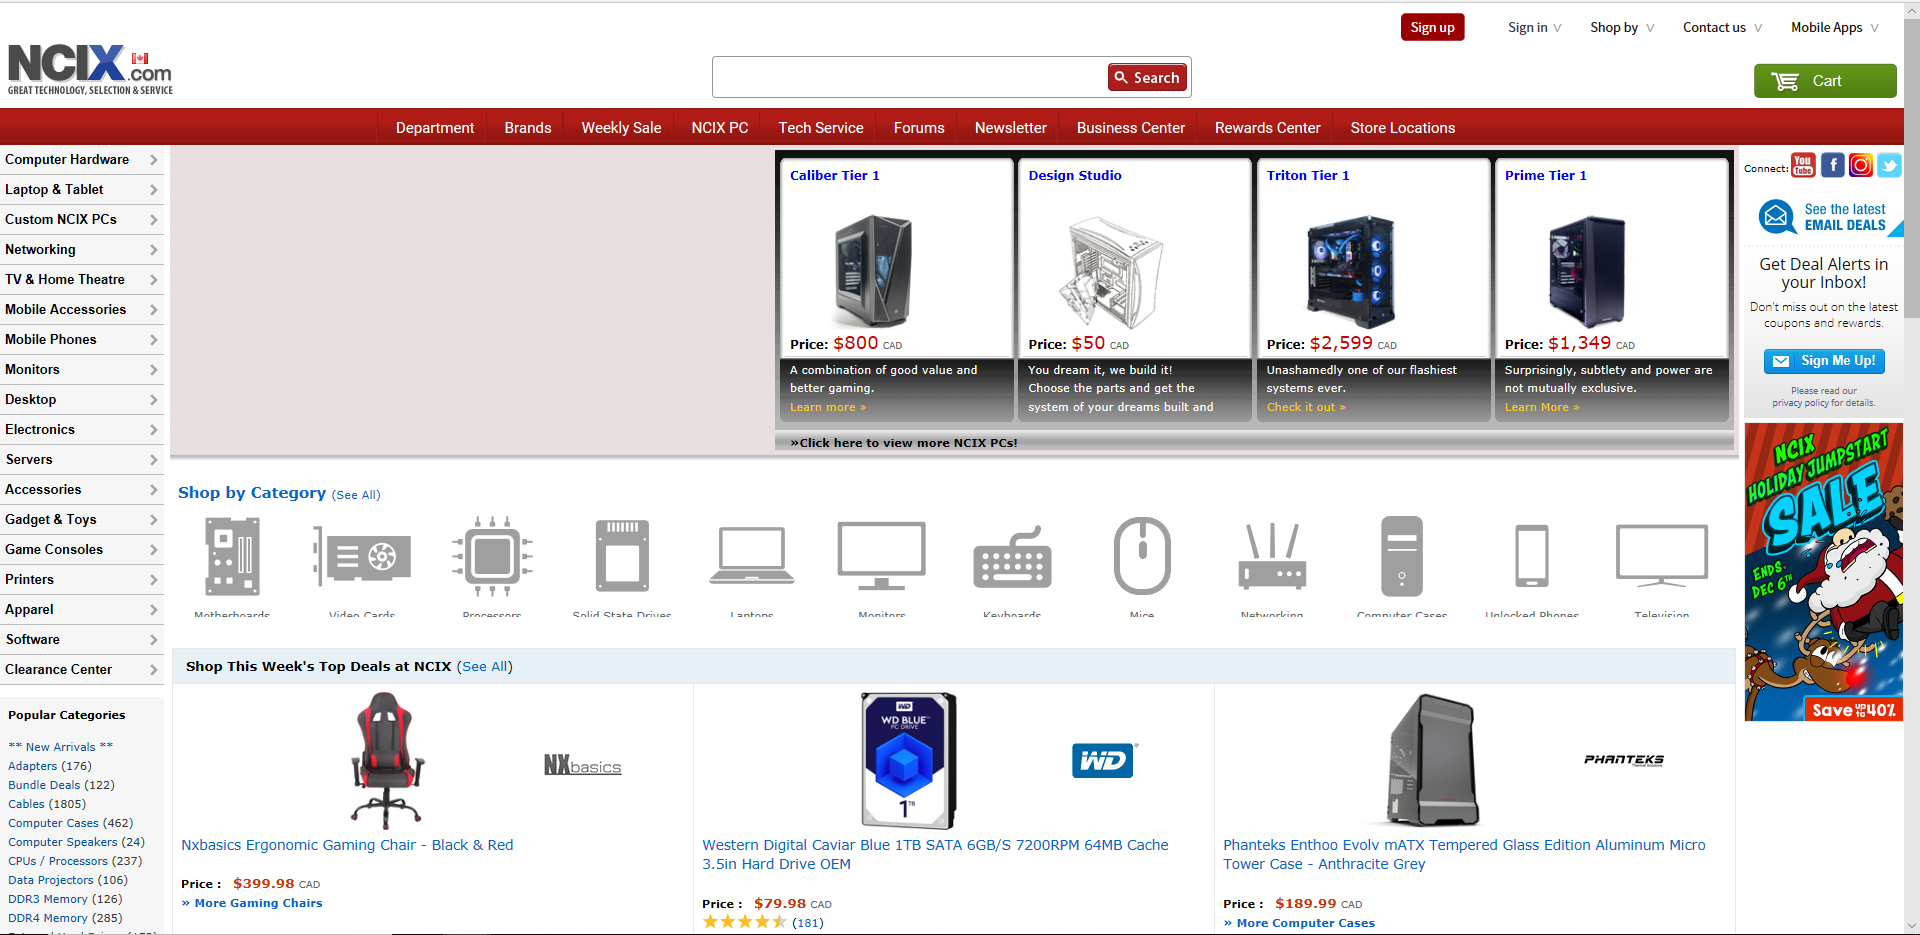Click the Phanteks brand logo

1624,760
